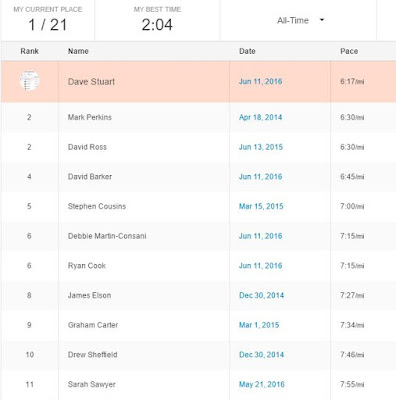396x400 pixels.
Task: Open James Elson's Dec 30, 2014 activity
Action: (x=261, y=295)
